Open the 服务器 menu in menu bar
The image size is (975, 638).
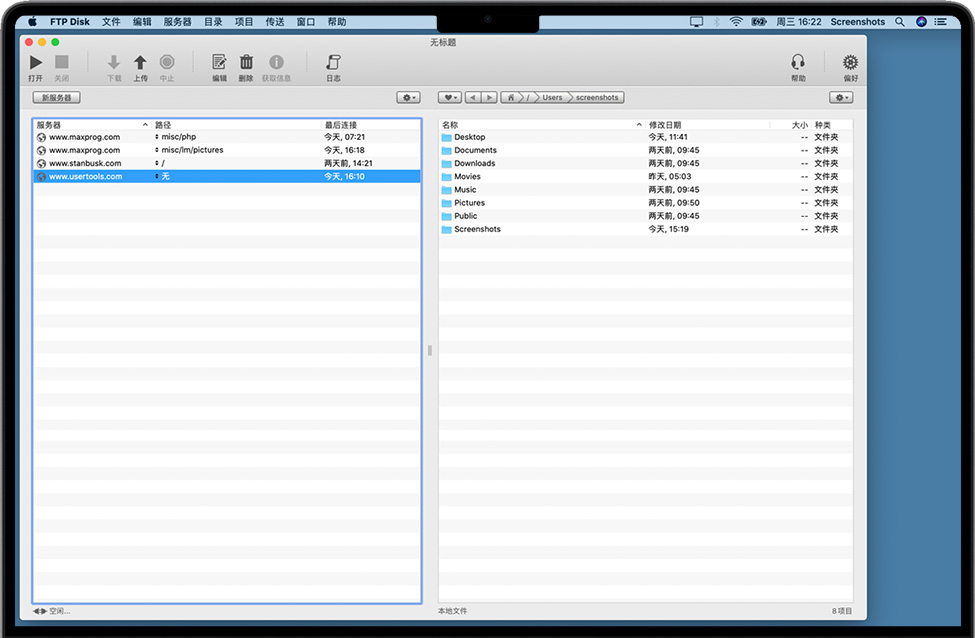tap(177, 21)
